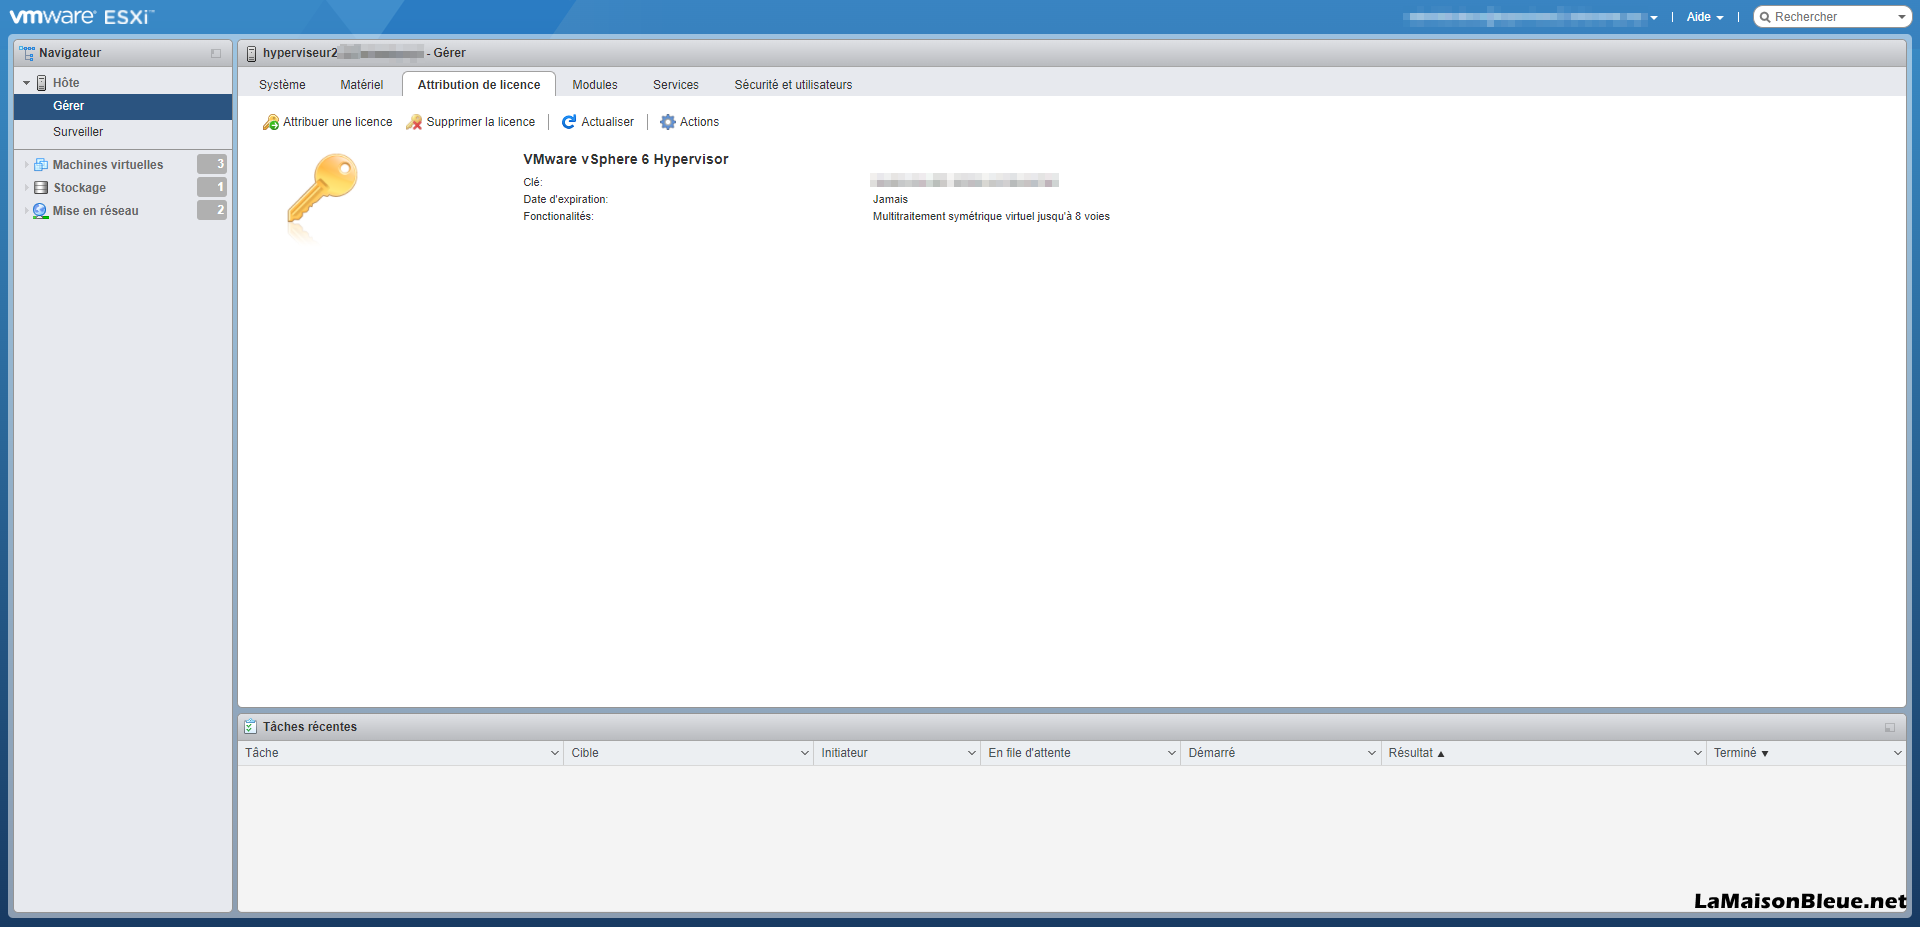1920x927 pixels.
Task: Select the Attribution de licence tab
Action: [x=479, y=85]
